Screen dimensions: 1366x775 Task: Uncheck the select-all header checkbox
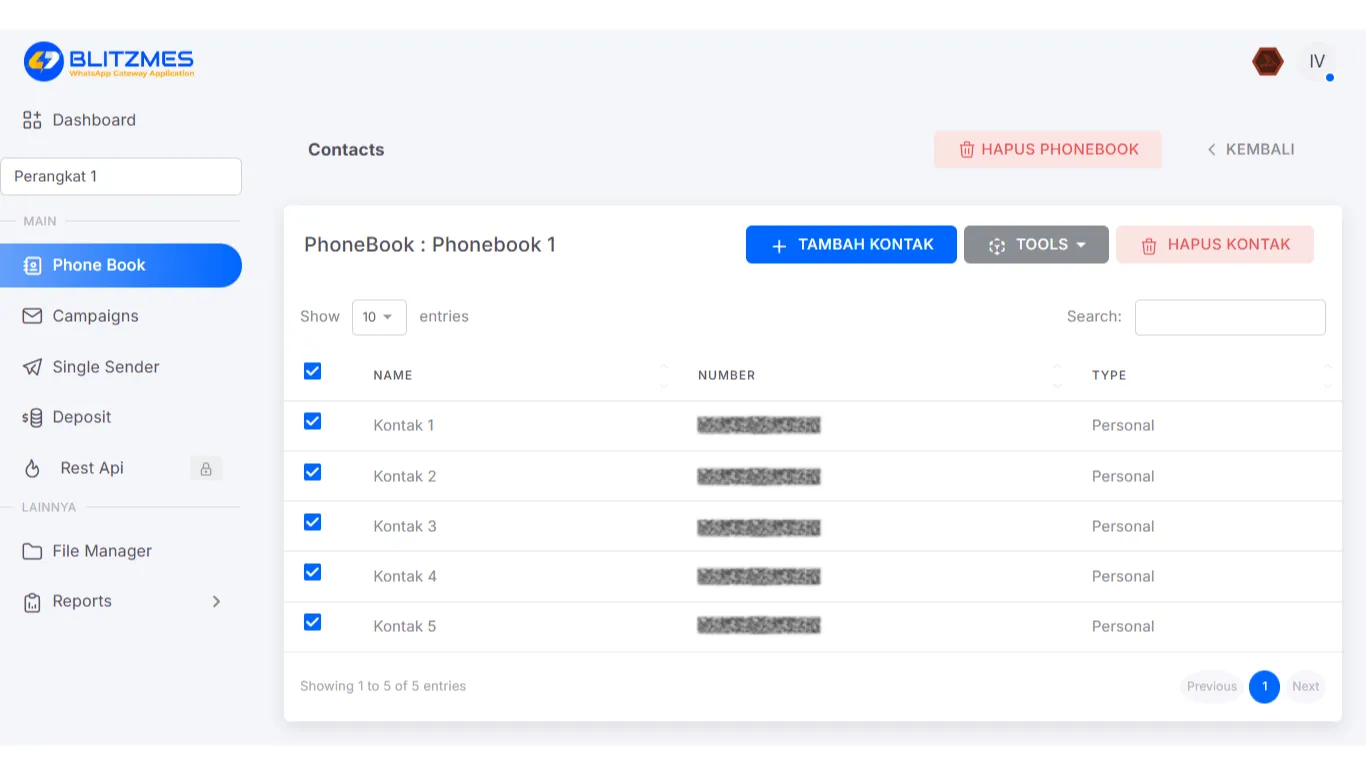(312, 371)
